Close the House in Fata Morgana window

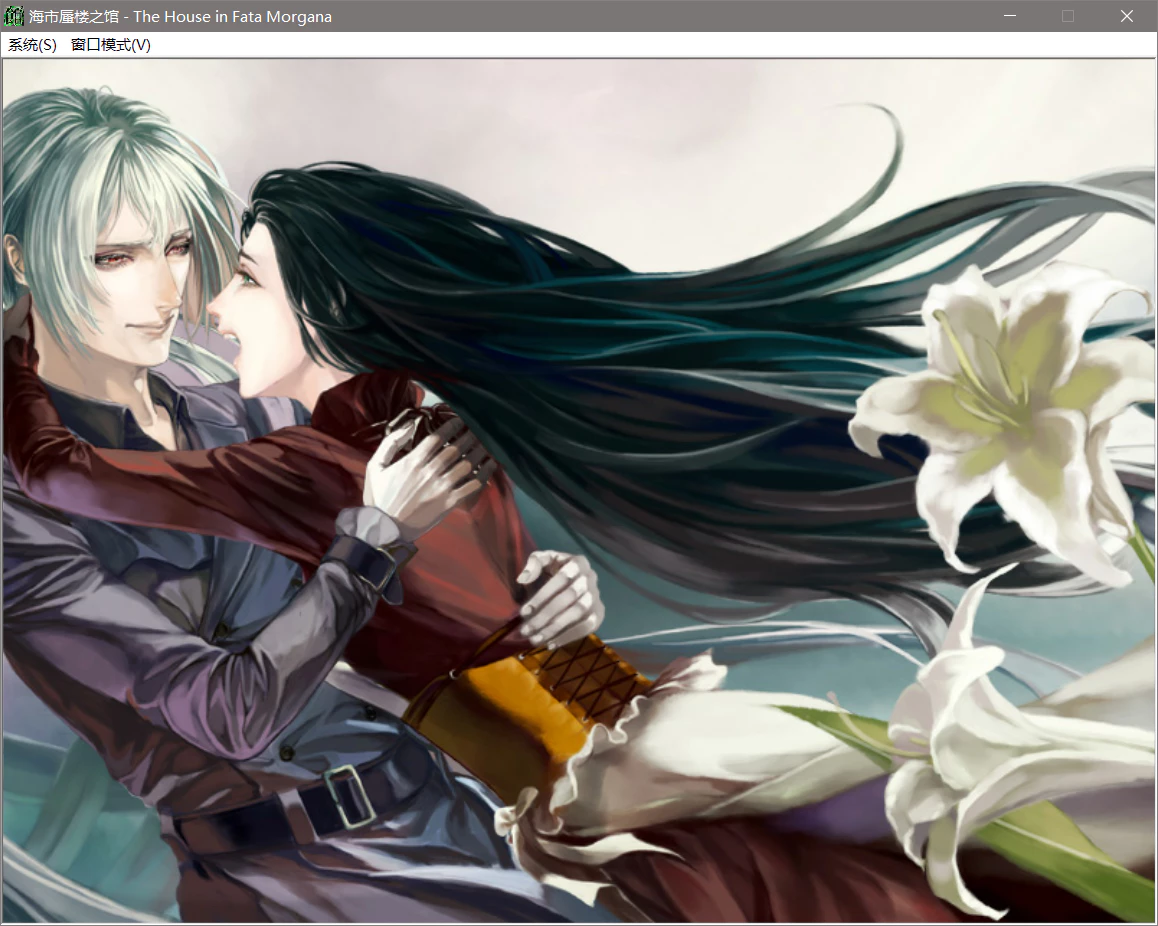(x=1126, y=16)
